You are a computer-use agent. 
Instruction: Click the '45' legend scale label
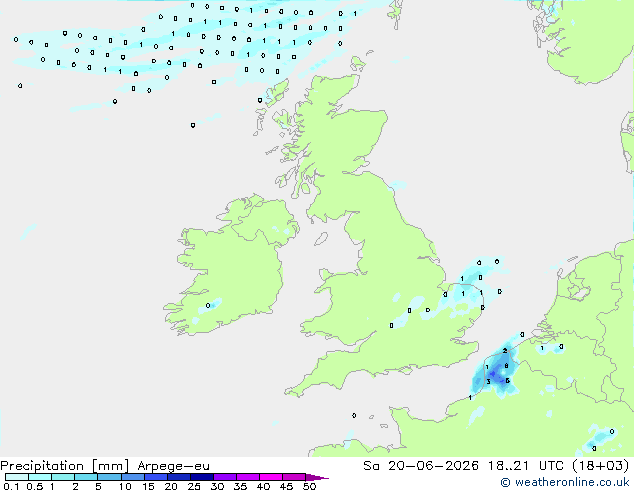click(286, 486)
